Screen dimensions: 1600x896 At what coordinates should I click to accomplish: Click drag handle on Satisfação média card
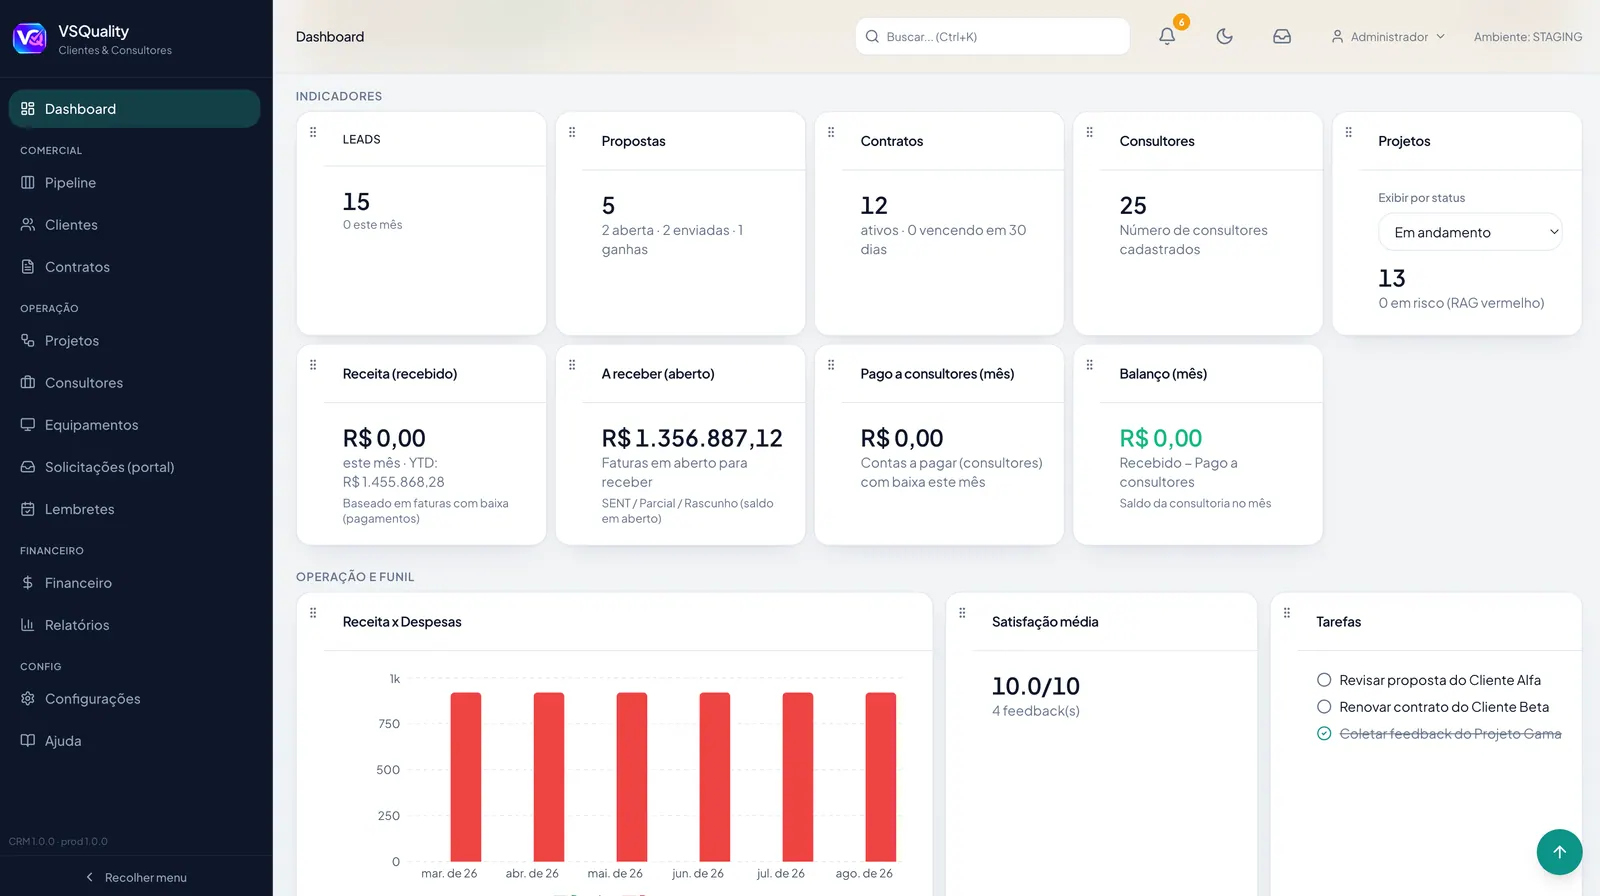(x=962, y=613)
